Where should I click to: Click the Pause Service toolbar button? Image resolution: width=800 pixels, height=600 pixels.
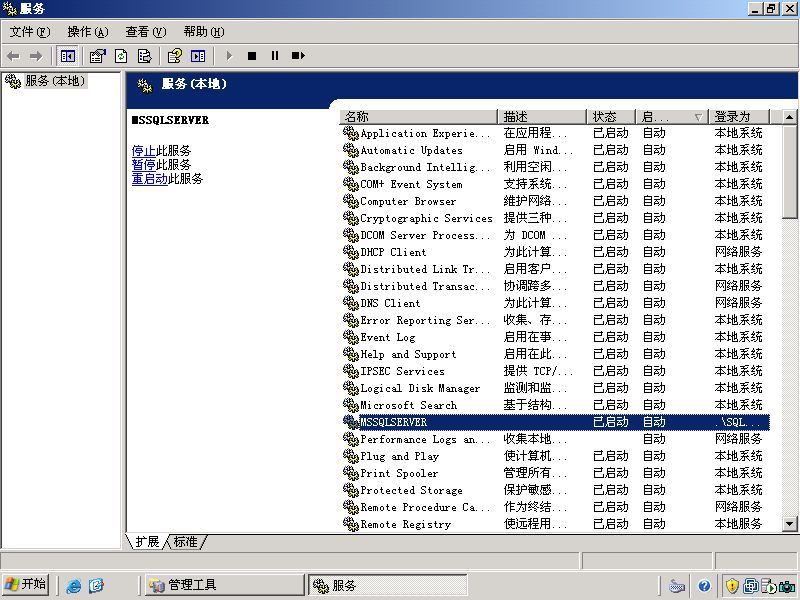pos(275,56)
